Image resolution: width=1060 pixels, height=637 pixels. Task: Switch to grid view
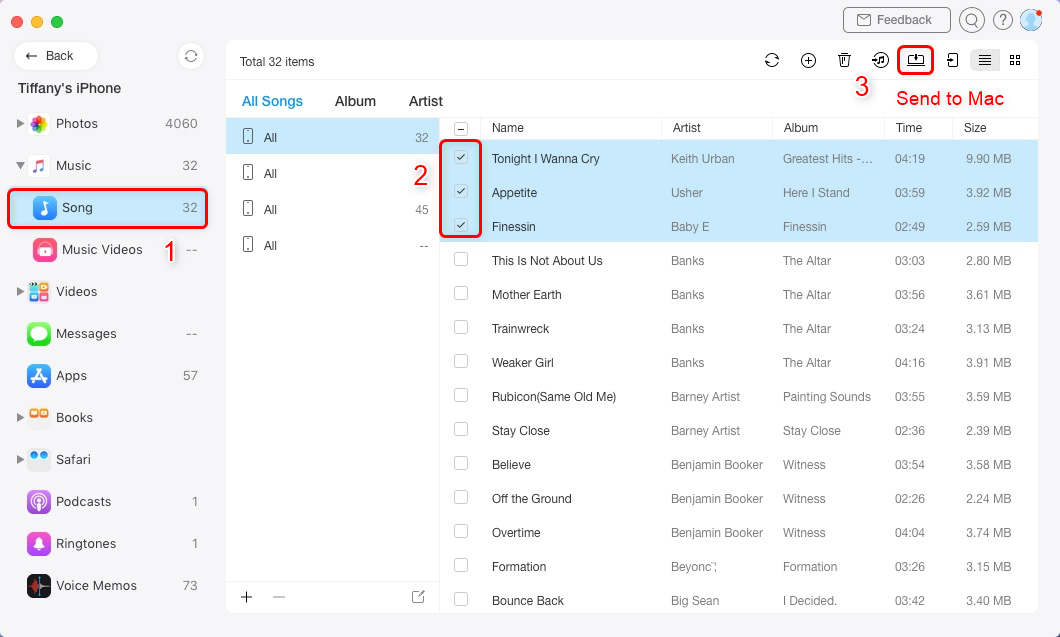[x=1015, y=60]
